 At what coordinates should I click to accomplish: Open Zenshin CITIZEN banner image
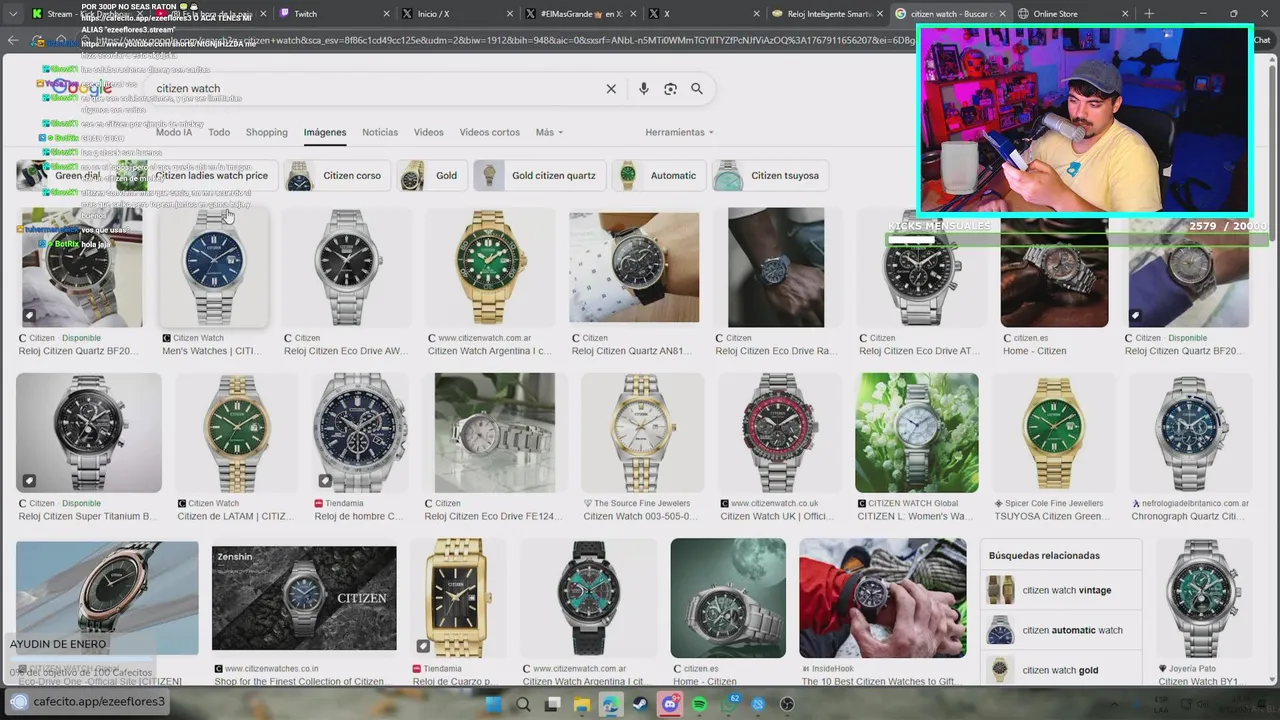pos(304,599)
